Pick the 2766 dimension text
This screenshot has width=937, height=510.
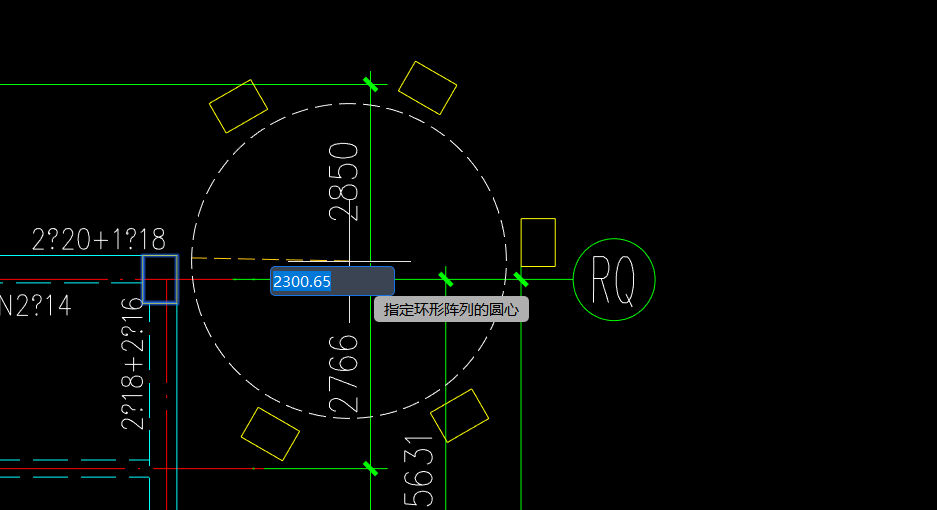tap(343, 375)
